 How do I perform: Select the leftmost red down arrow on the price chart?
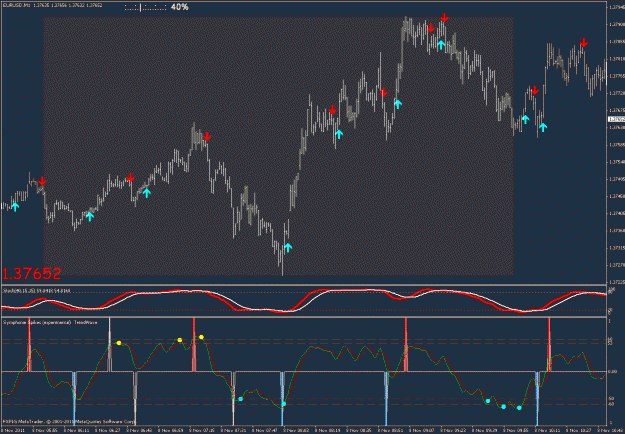pos(42,181)
